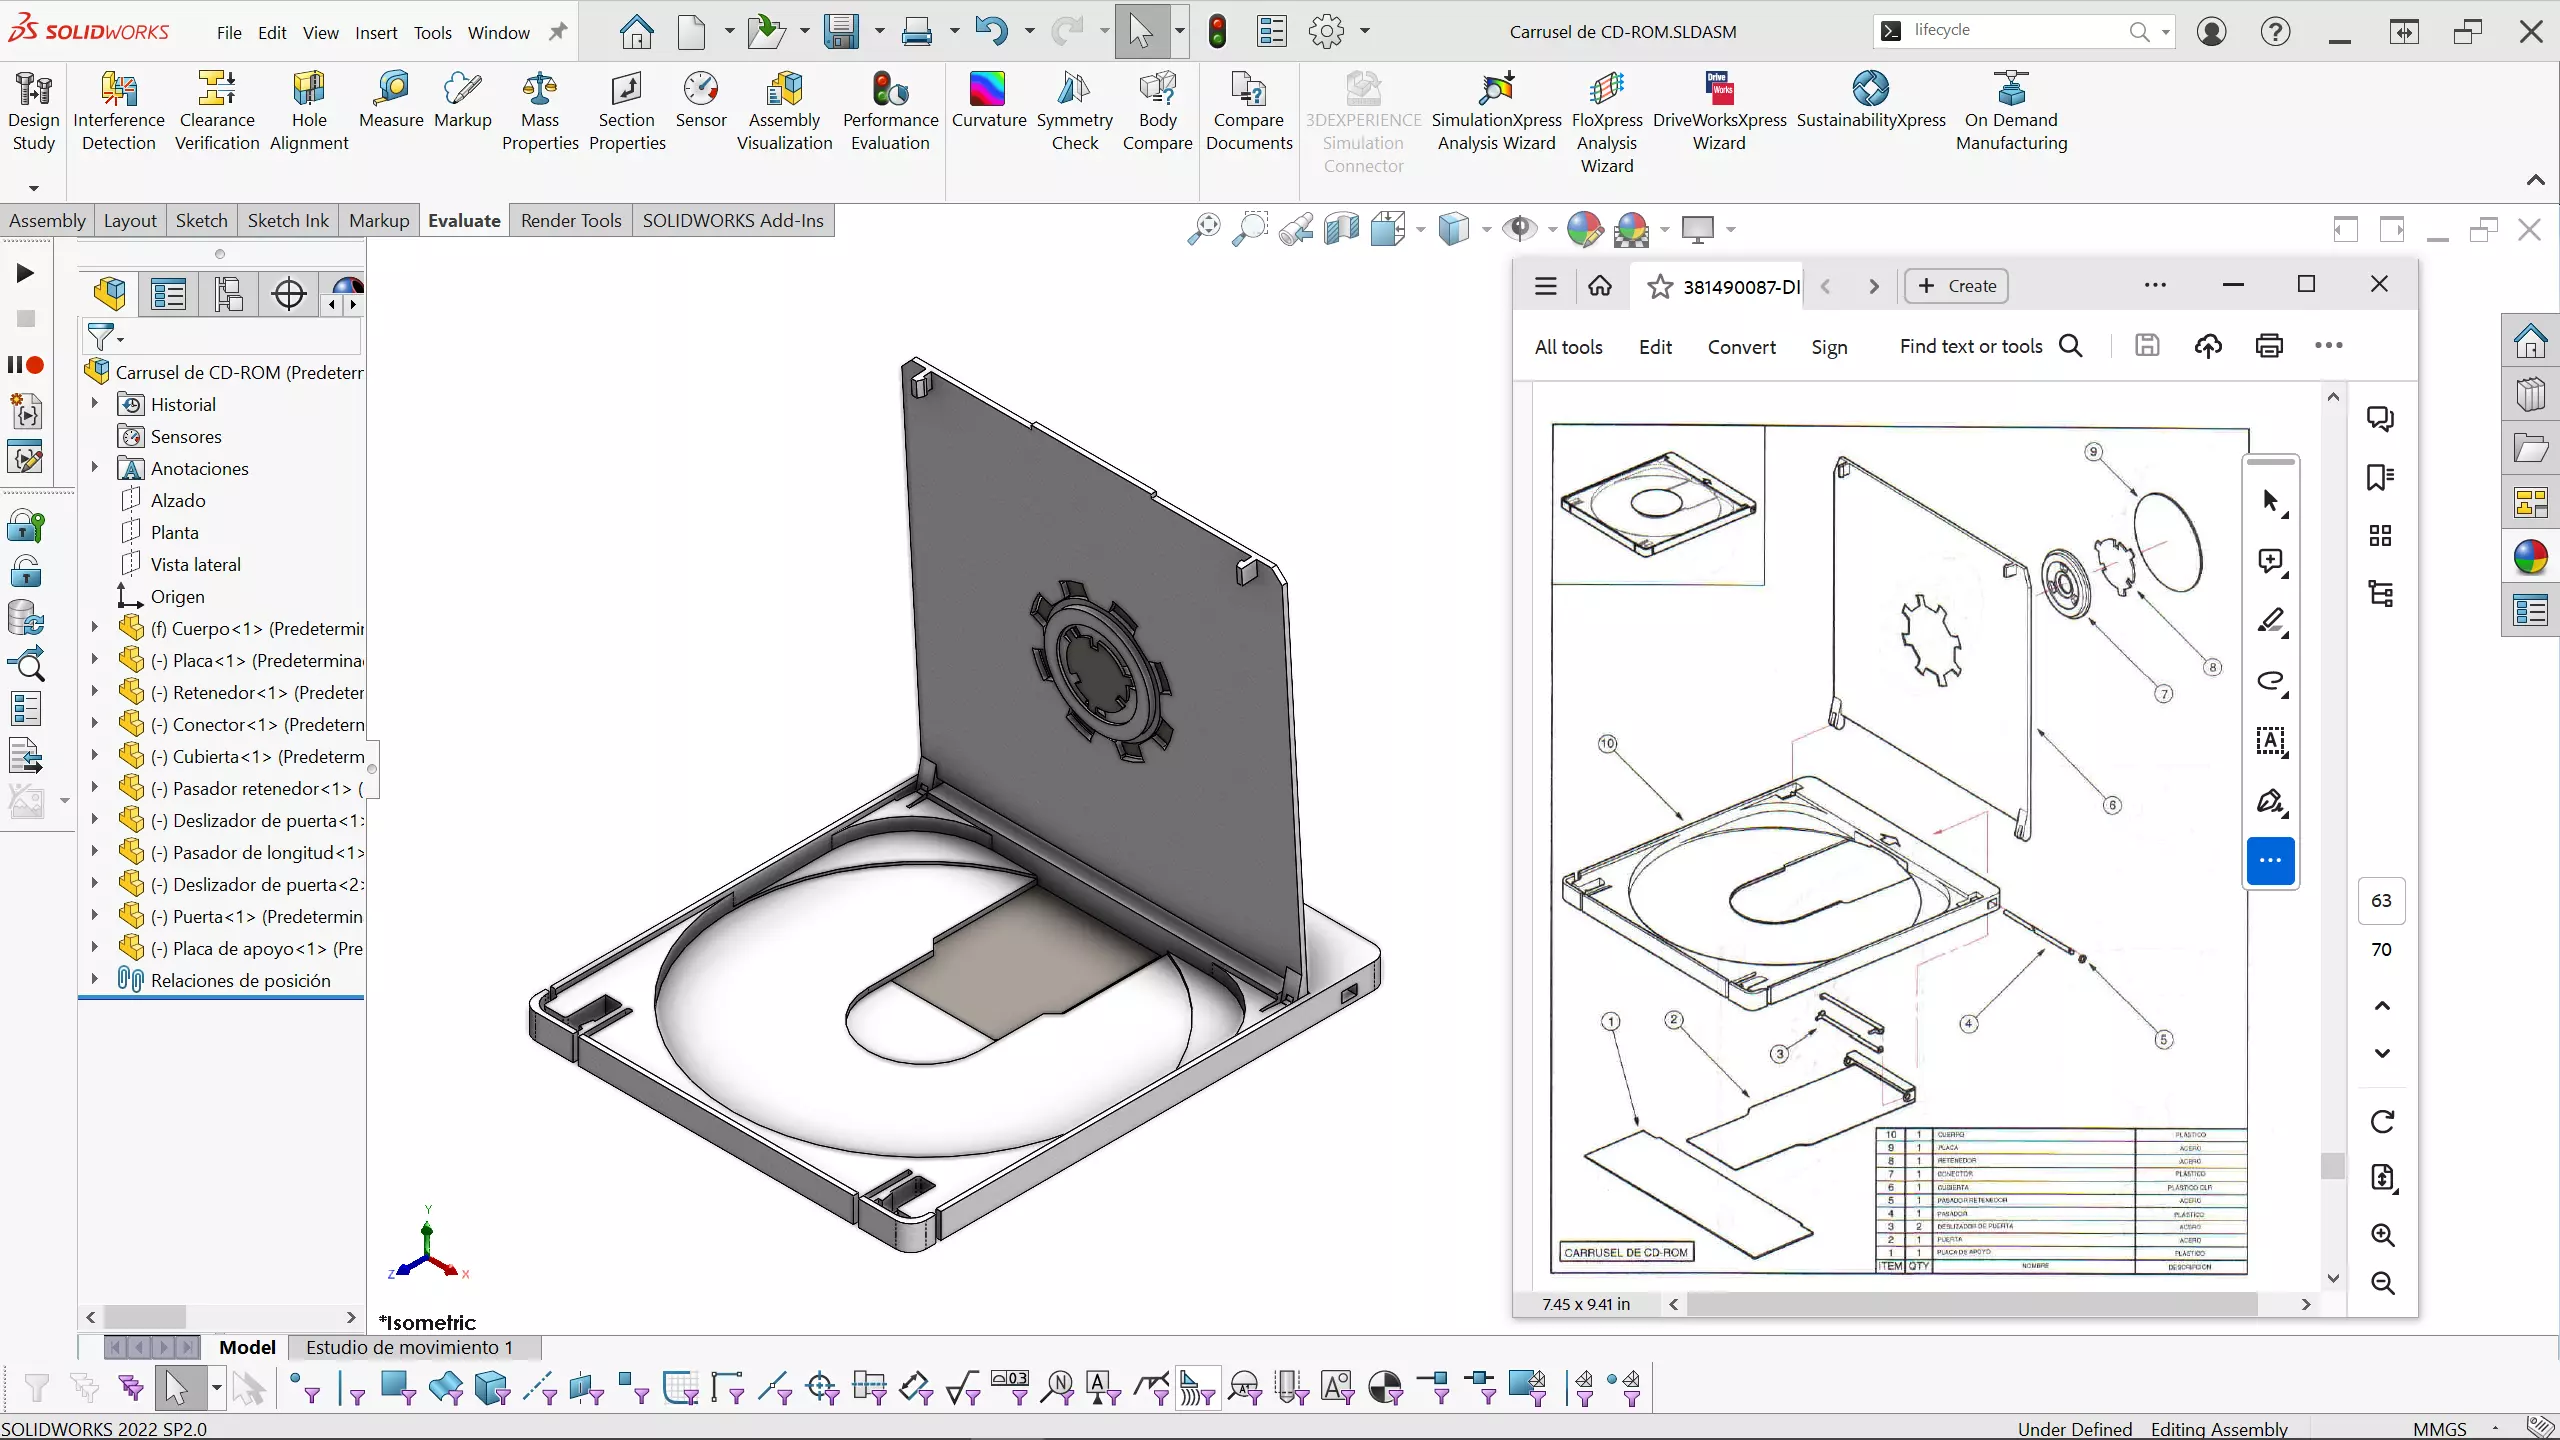Pin the SOLIDWORKS menu bar
Viewport: 2560px width, 1440px height.
(x=558, y=32)
